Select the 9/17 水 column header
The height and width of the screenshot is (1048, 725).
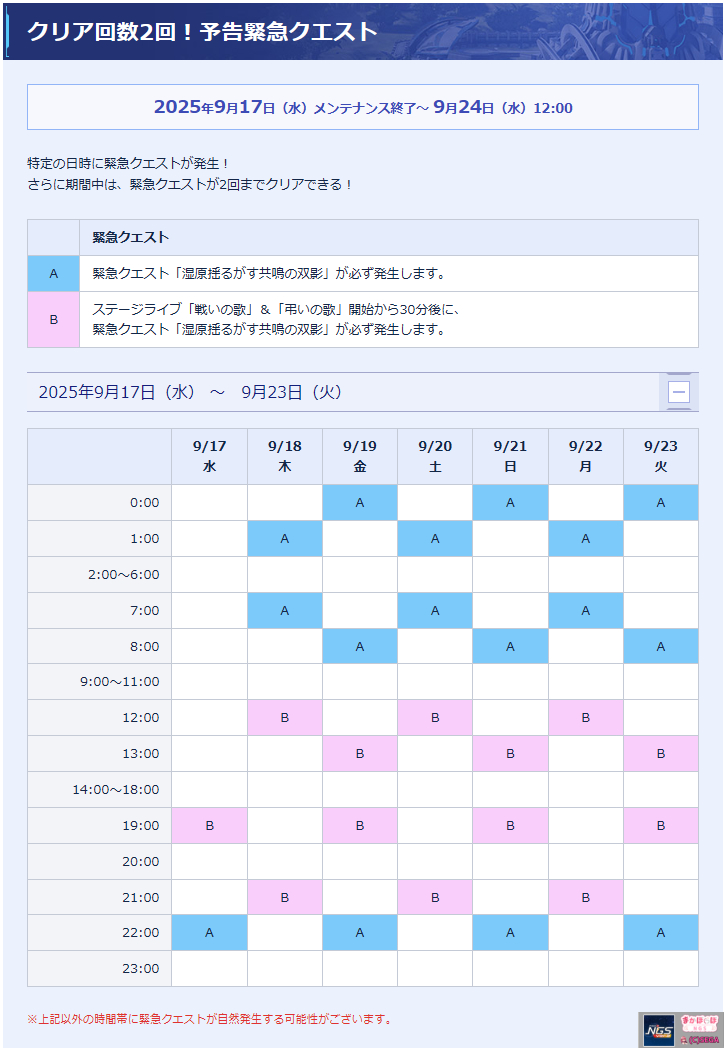click(210, 456)
